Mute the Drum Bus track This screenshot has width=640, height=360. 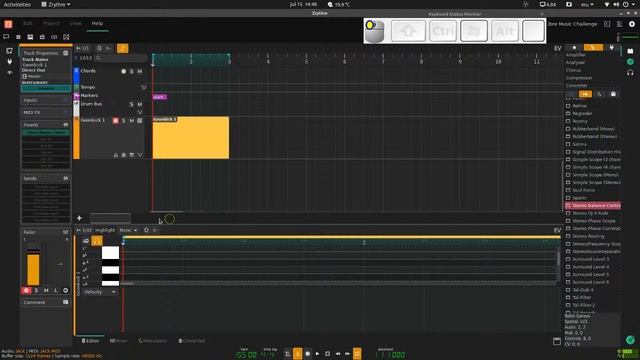click(140, 104)
